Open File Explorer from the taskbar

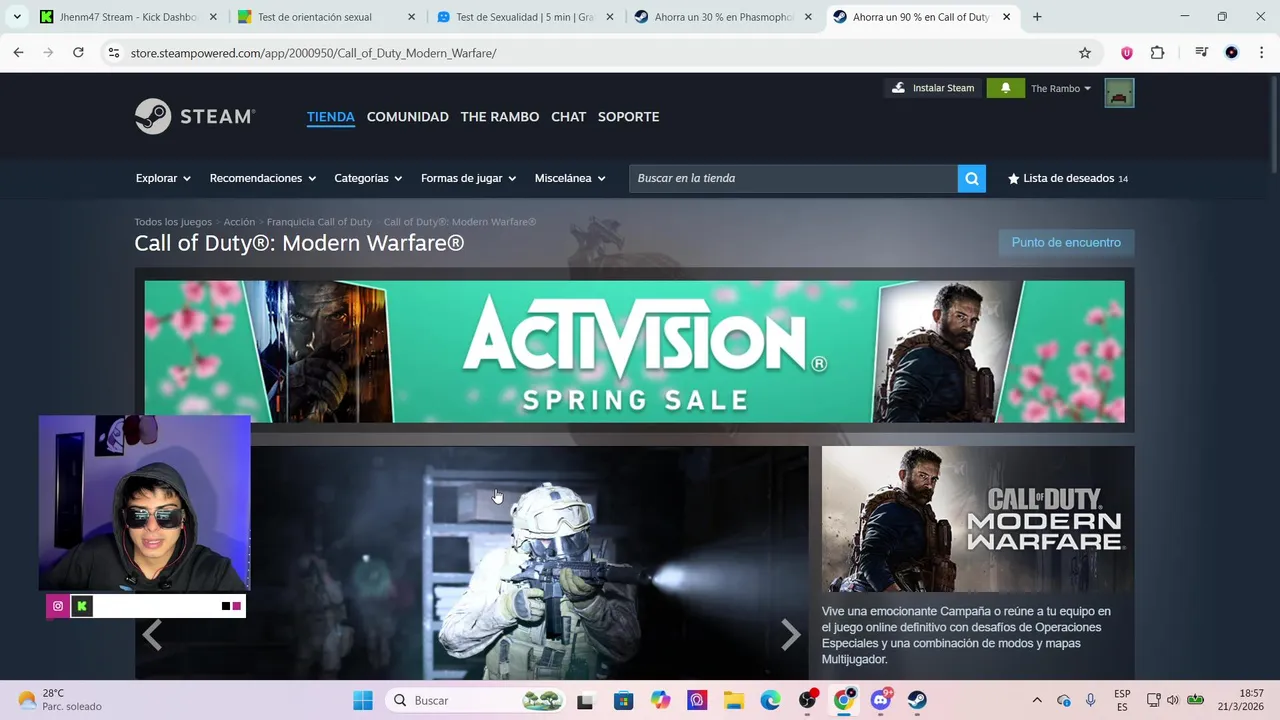click(733, 700)
